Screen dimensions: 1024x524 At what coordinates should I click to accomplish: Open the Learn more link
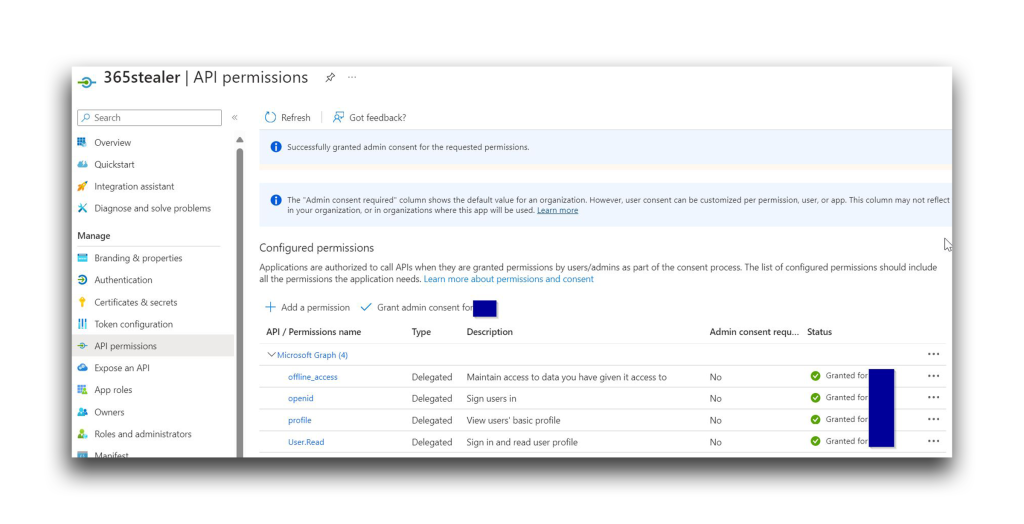click(557, 210)
